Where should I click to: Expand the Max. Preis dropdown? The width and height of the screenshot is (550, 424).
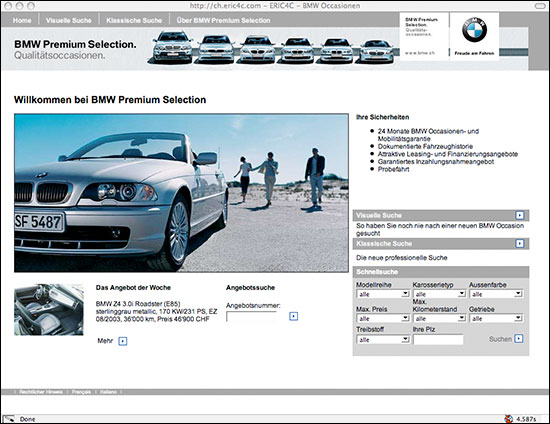click(383, 318)
